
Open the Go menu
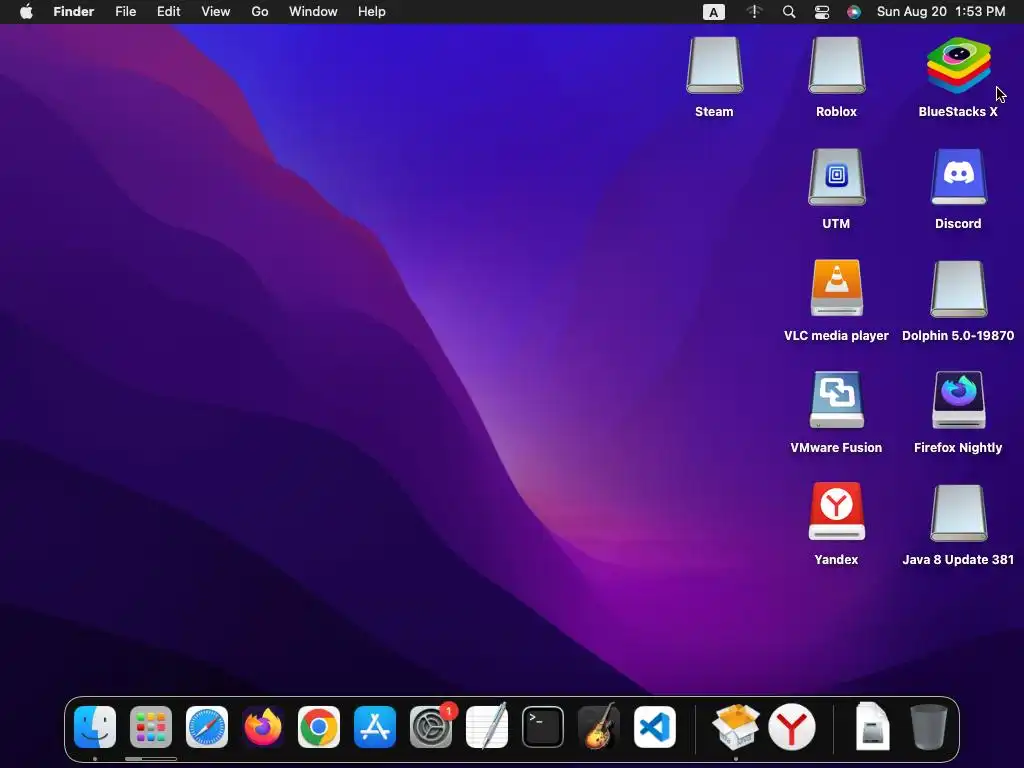coord(260,12)
